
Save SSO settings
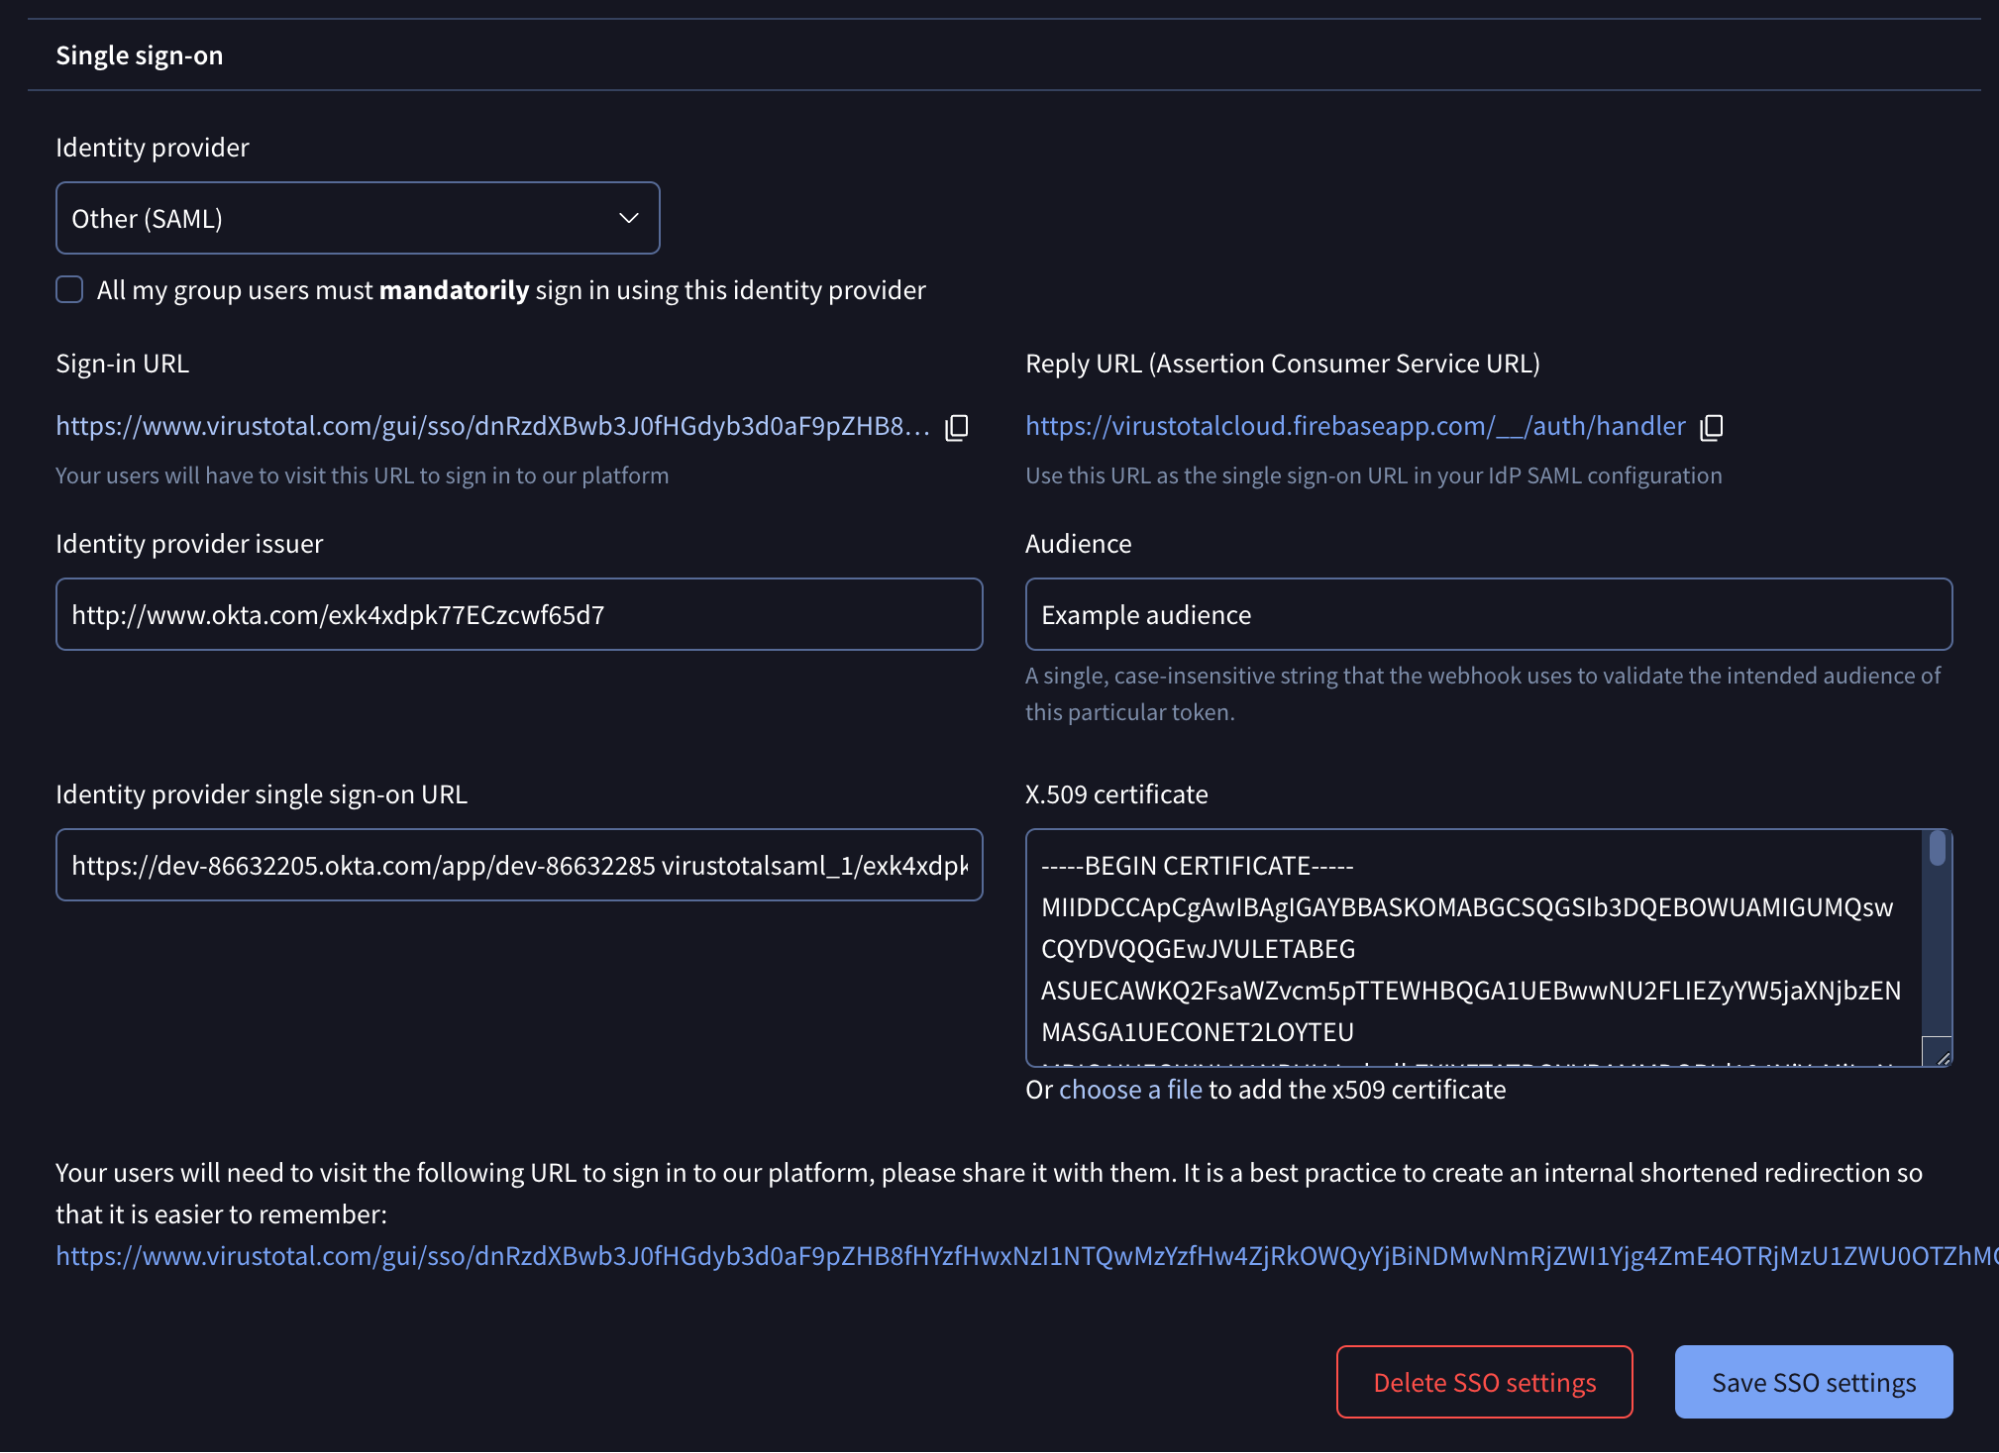1813,1382
